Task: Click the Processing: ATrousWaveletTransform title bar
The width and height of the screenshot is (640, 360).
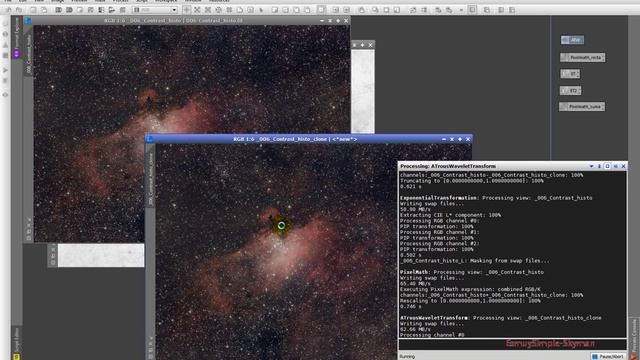Action: coord(513,166)
